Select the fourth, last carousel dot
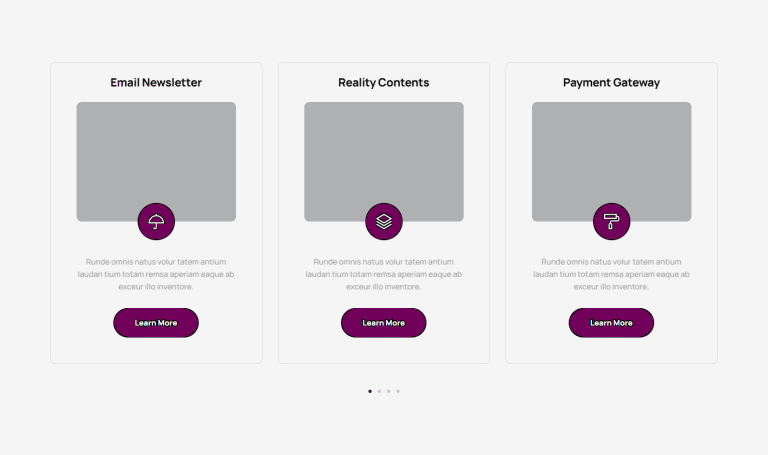This screenshot has width=768, height=455. [398, 391]
